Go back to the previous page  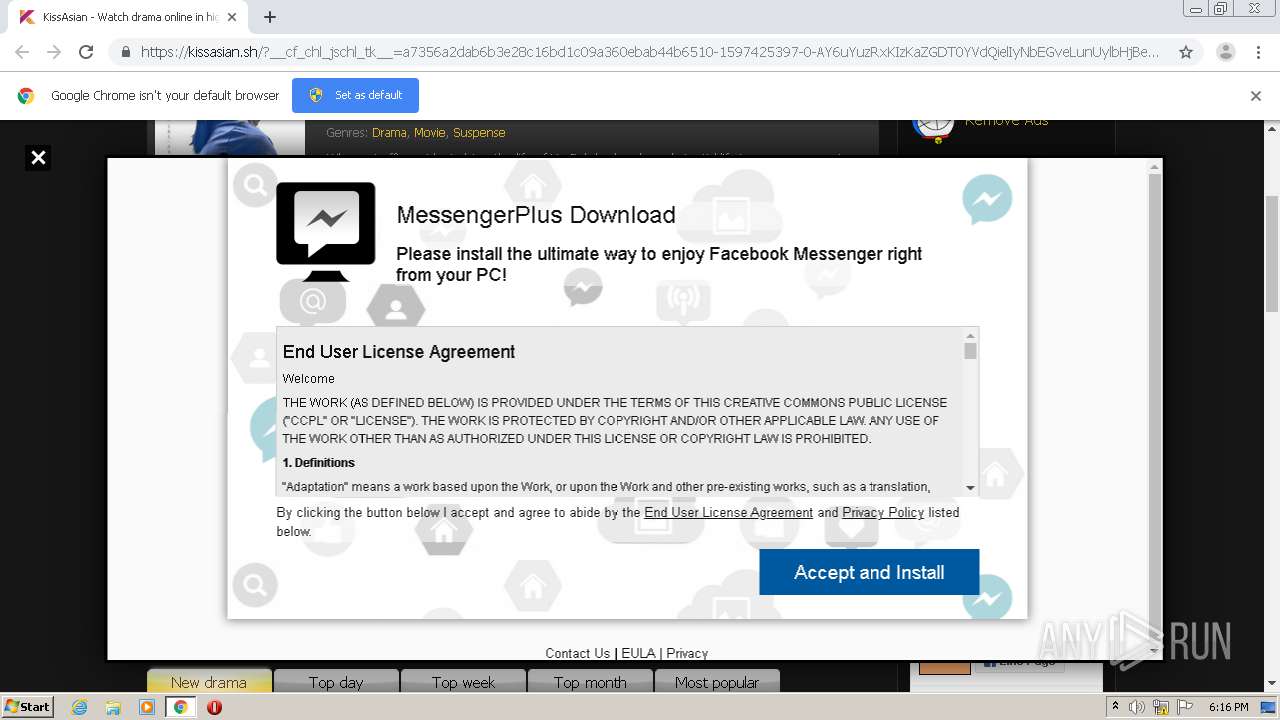22,52
